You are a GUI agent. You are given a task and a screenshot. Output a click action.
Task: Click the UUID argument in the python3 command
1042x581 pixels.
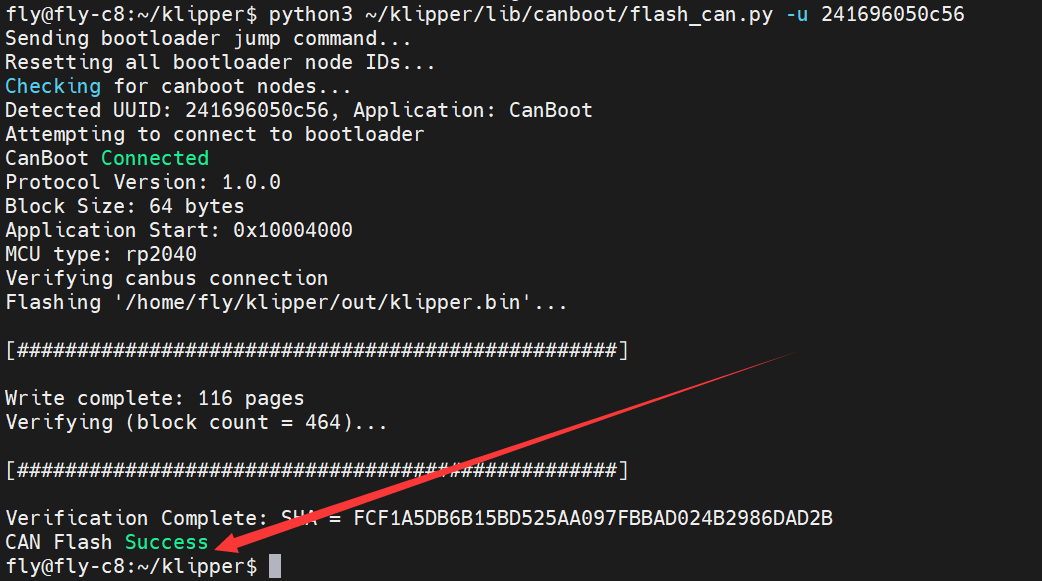pos(893,15)
